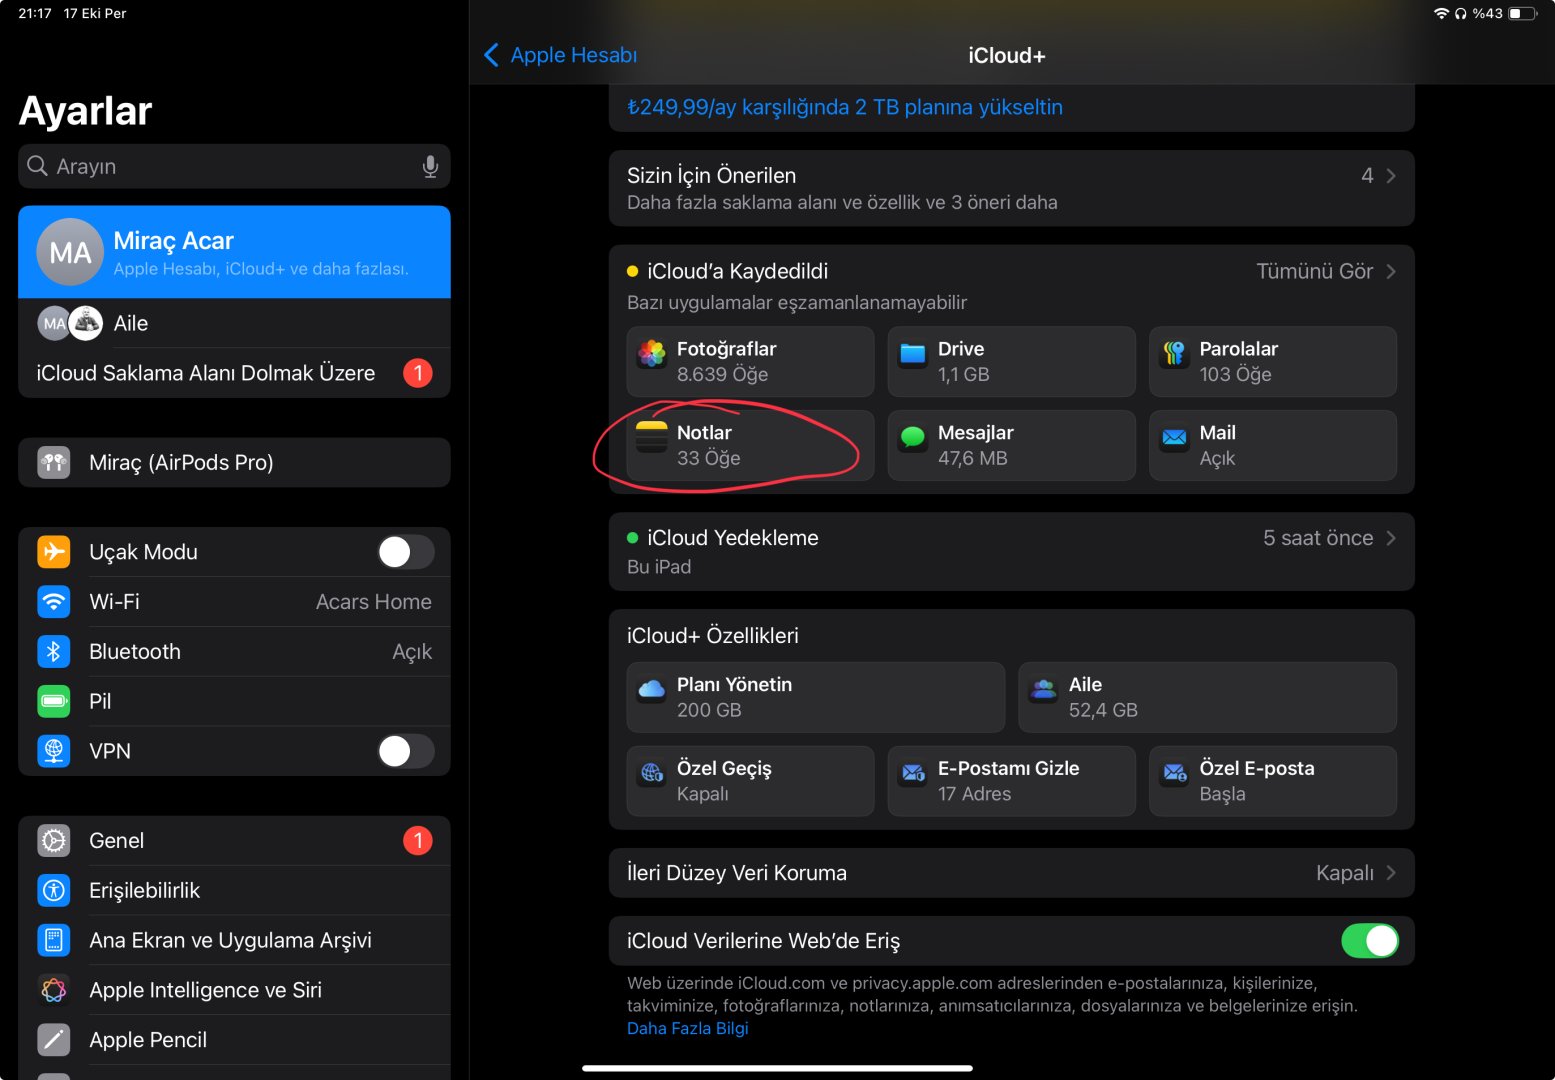Viewport: 1555px width, 1080px height.
Task: Open Miraç Acar account row
Action: click(x=234, y=252)
